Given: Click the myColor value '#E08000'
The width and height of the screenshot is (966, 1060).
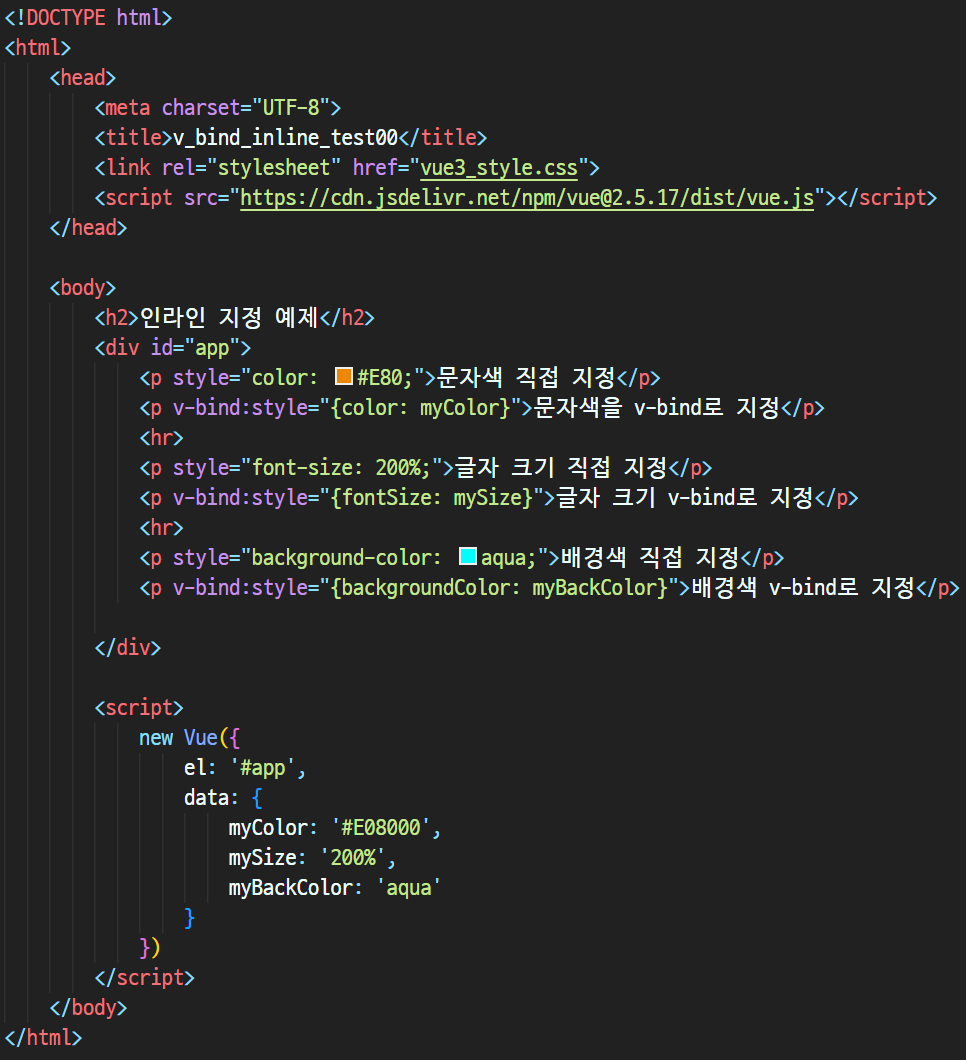Looking at the screenshot, I should (381, 827).
